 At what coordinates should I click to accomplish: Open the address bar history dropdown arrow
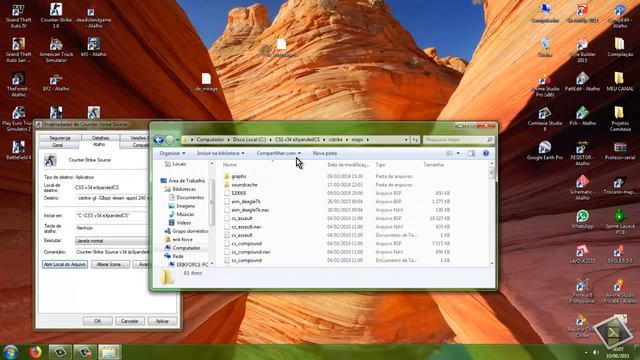click(x=406, y=140)
